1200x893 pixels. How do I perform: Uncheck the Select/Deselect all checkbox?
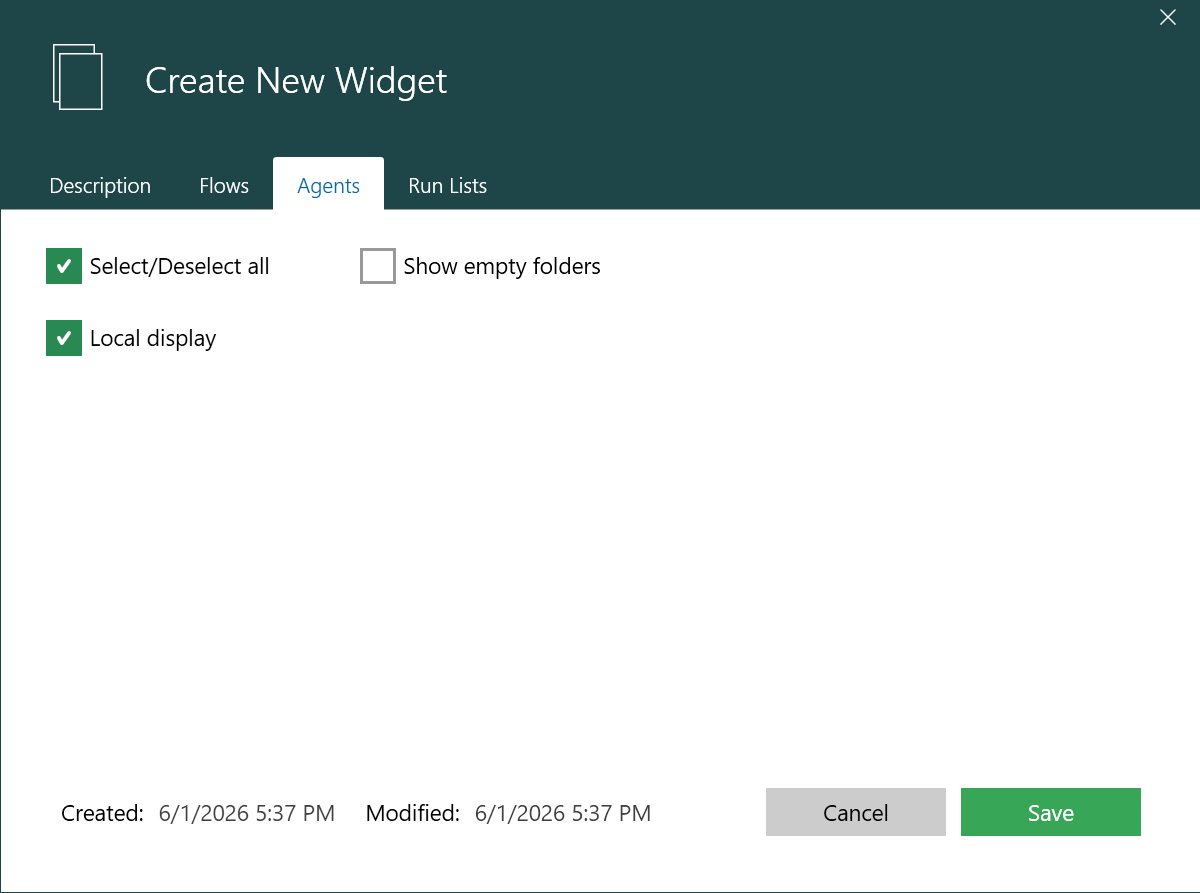click(x=64, y=266)
